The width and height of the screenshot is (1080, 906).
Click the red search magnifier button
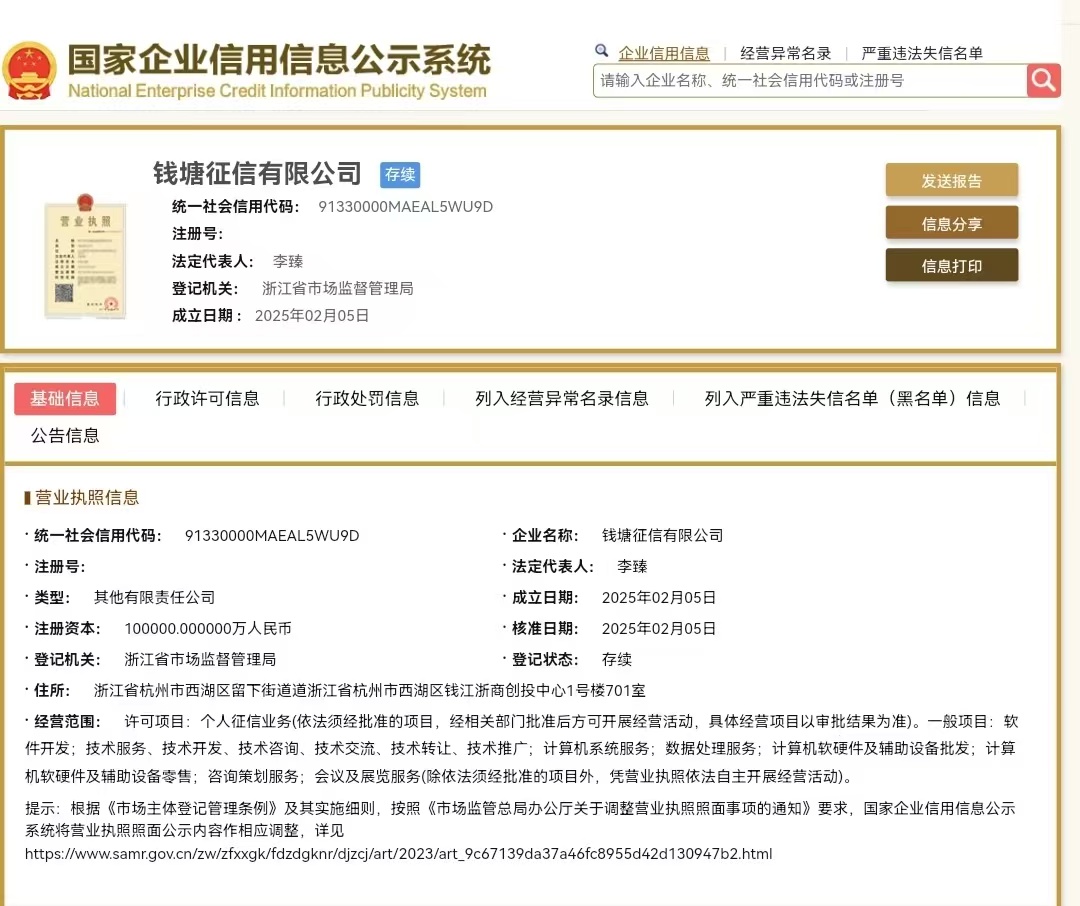click(1043, 80)
